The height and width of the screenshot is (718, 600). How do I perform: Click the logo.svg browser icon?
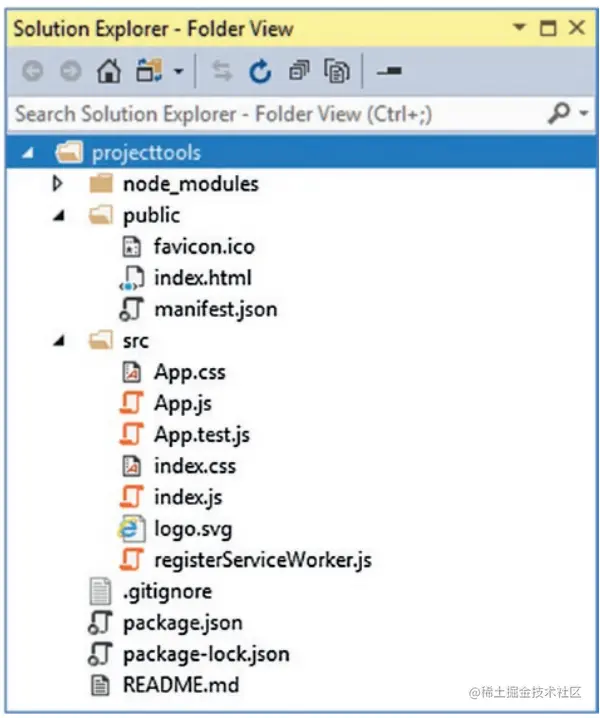[x=132, y=529]
